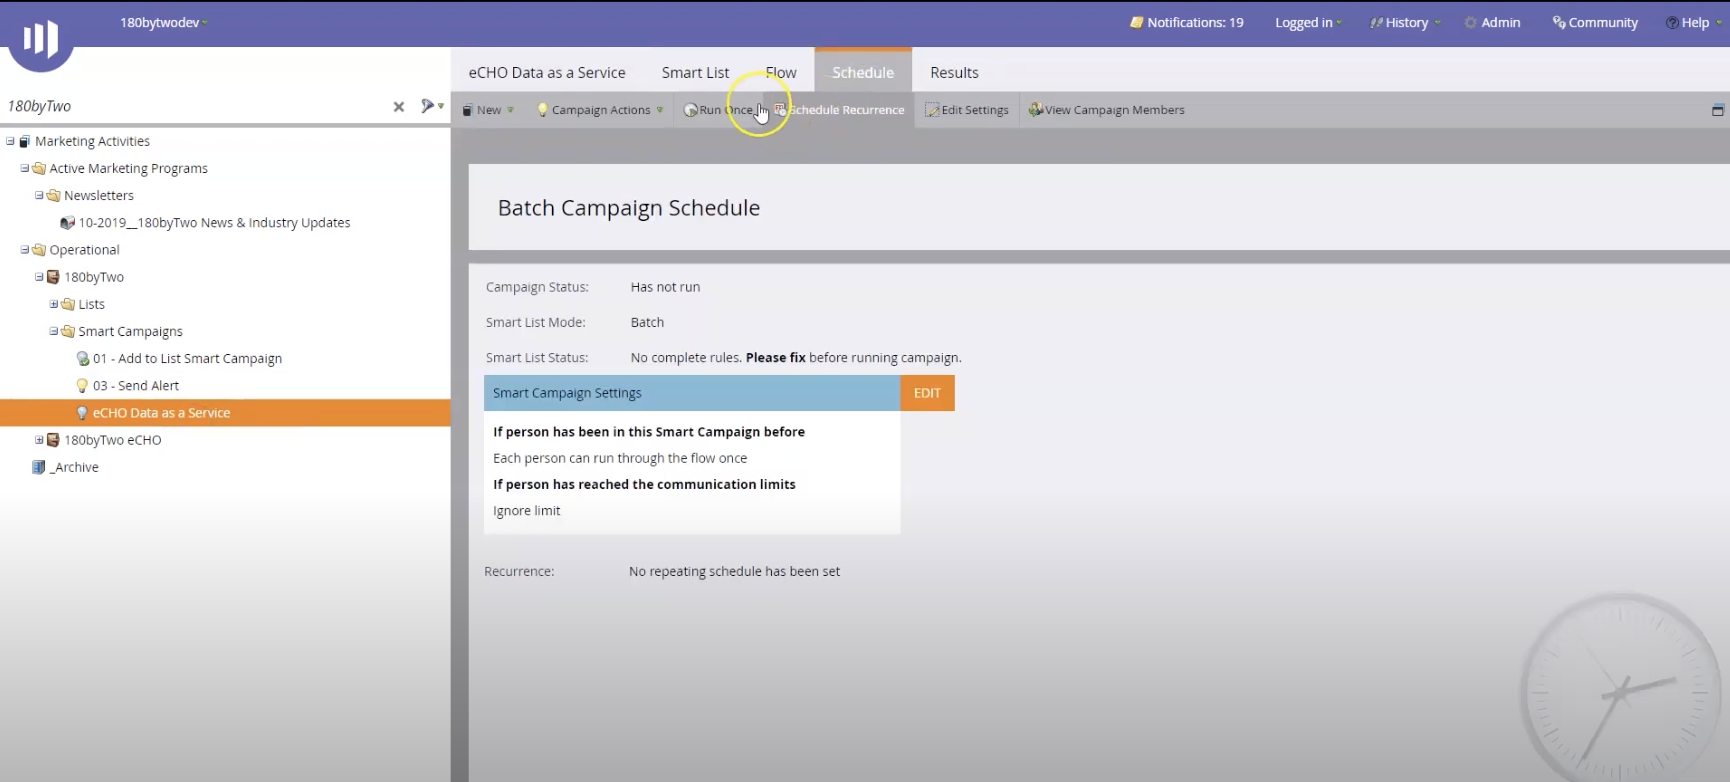
Task: Open the History menu
Action: [1404, 22]
